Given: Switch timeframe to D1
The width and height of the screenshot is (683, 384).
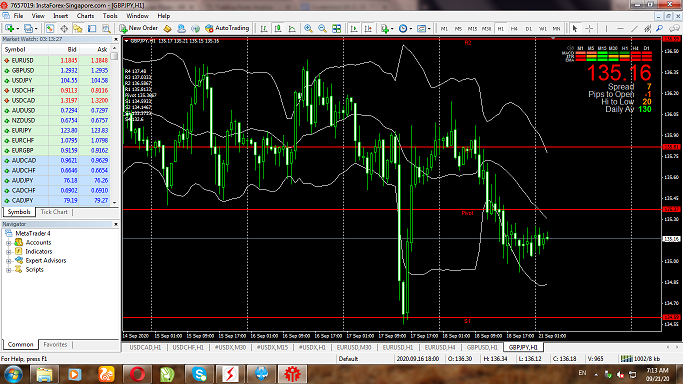Looking at the screenshot, I should coord(528,28).
